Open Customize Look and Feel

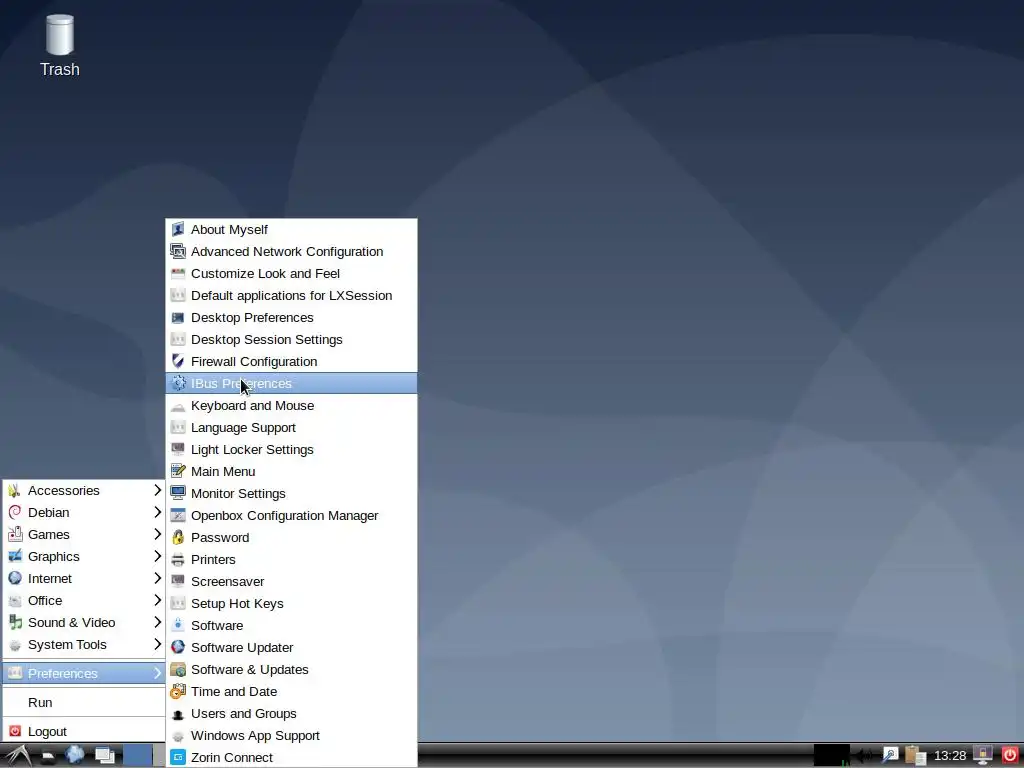click(291, 274)
